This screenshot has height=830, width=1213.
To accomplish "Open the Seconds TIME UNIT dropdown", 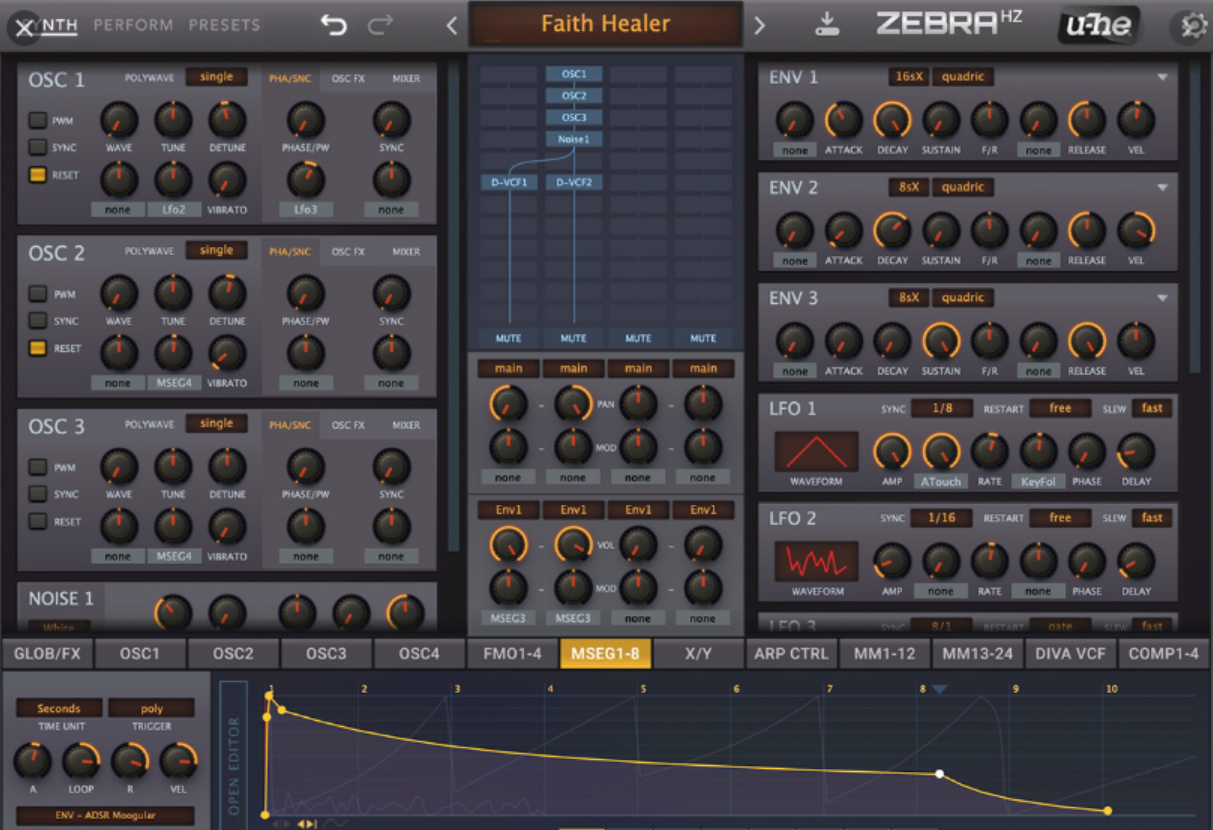I will tap(58, 709).
